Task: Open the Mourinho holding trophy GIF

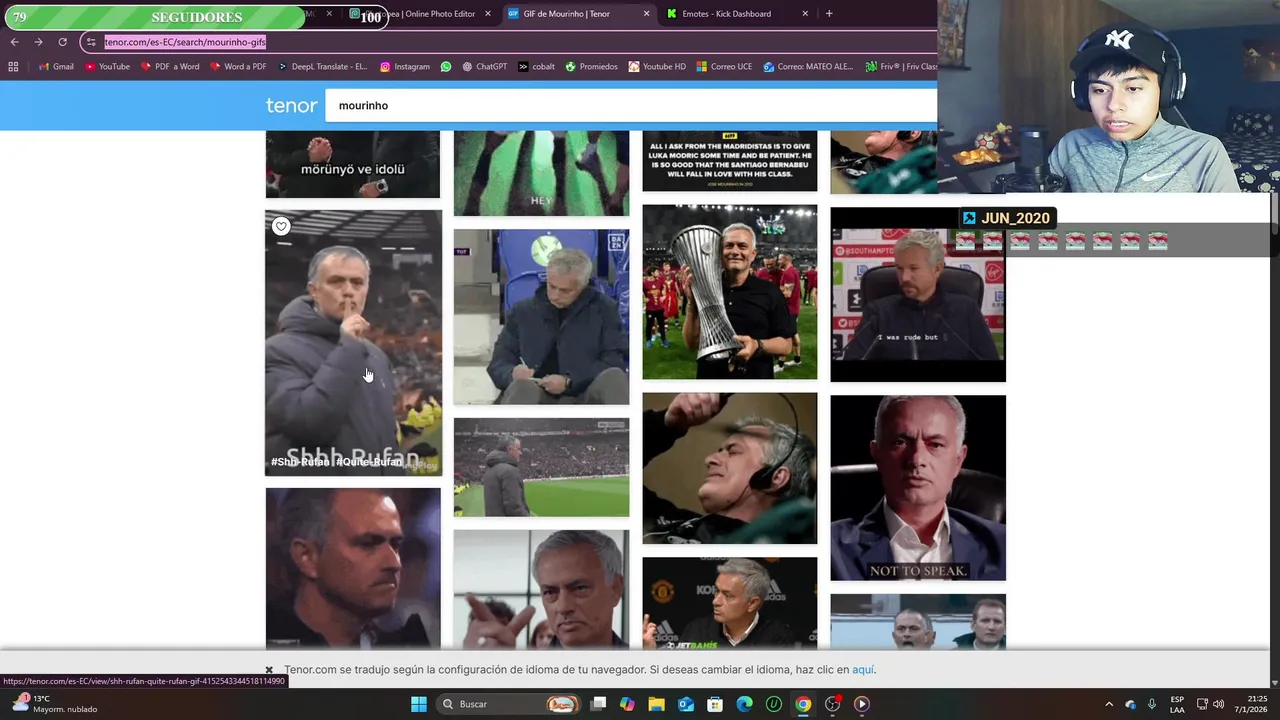Action: [729, 292]
